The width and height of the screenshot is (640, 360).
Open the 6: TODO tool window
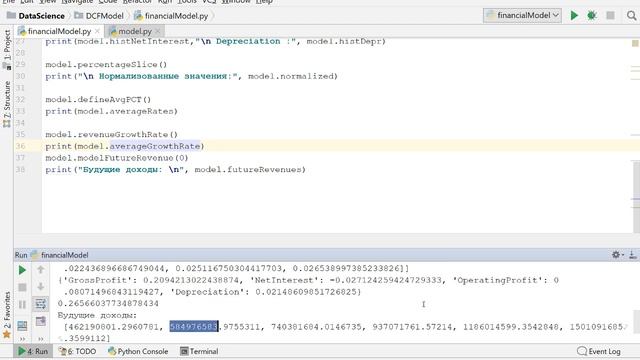click(x=77, y=351)
